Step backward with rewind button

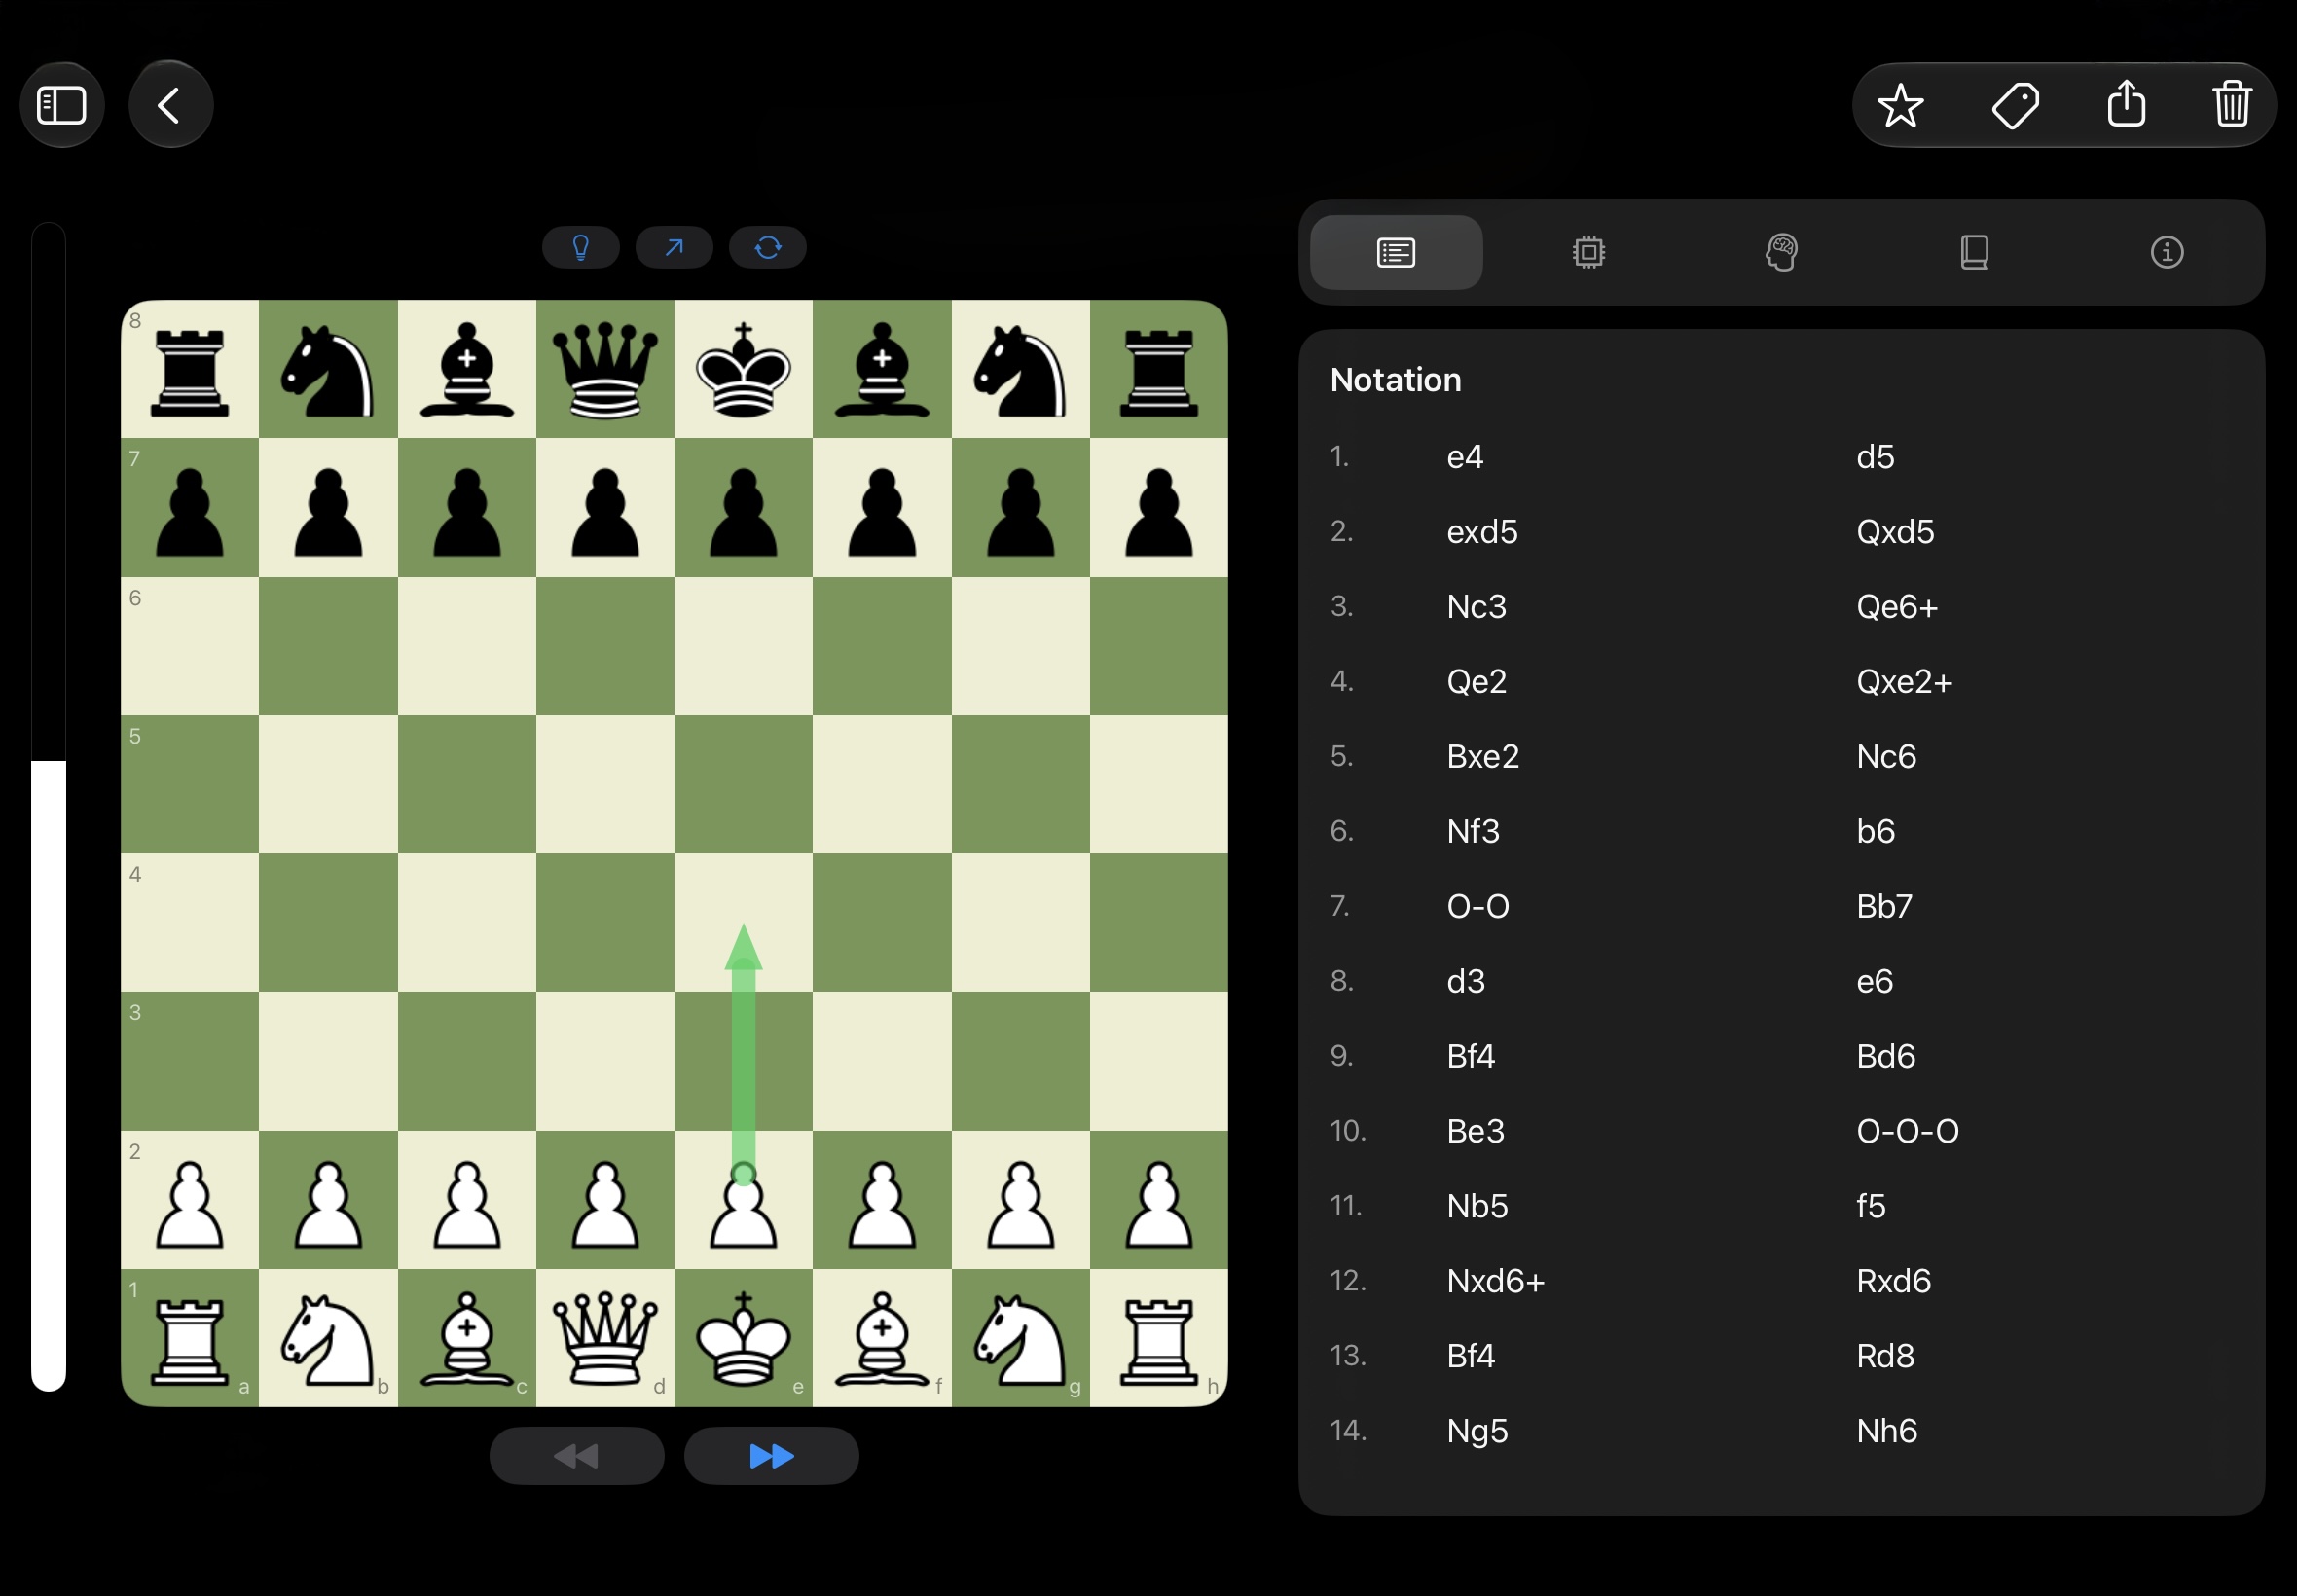point(577,1456)
